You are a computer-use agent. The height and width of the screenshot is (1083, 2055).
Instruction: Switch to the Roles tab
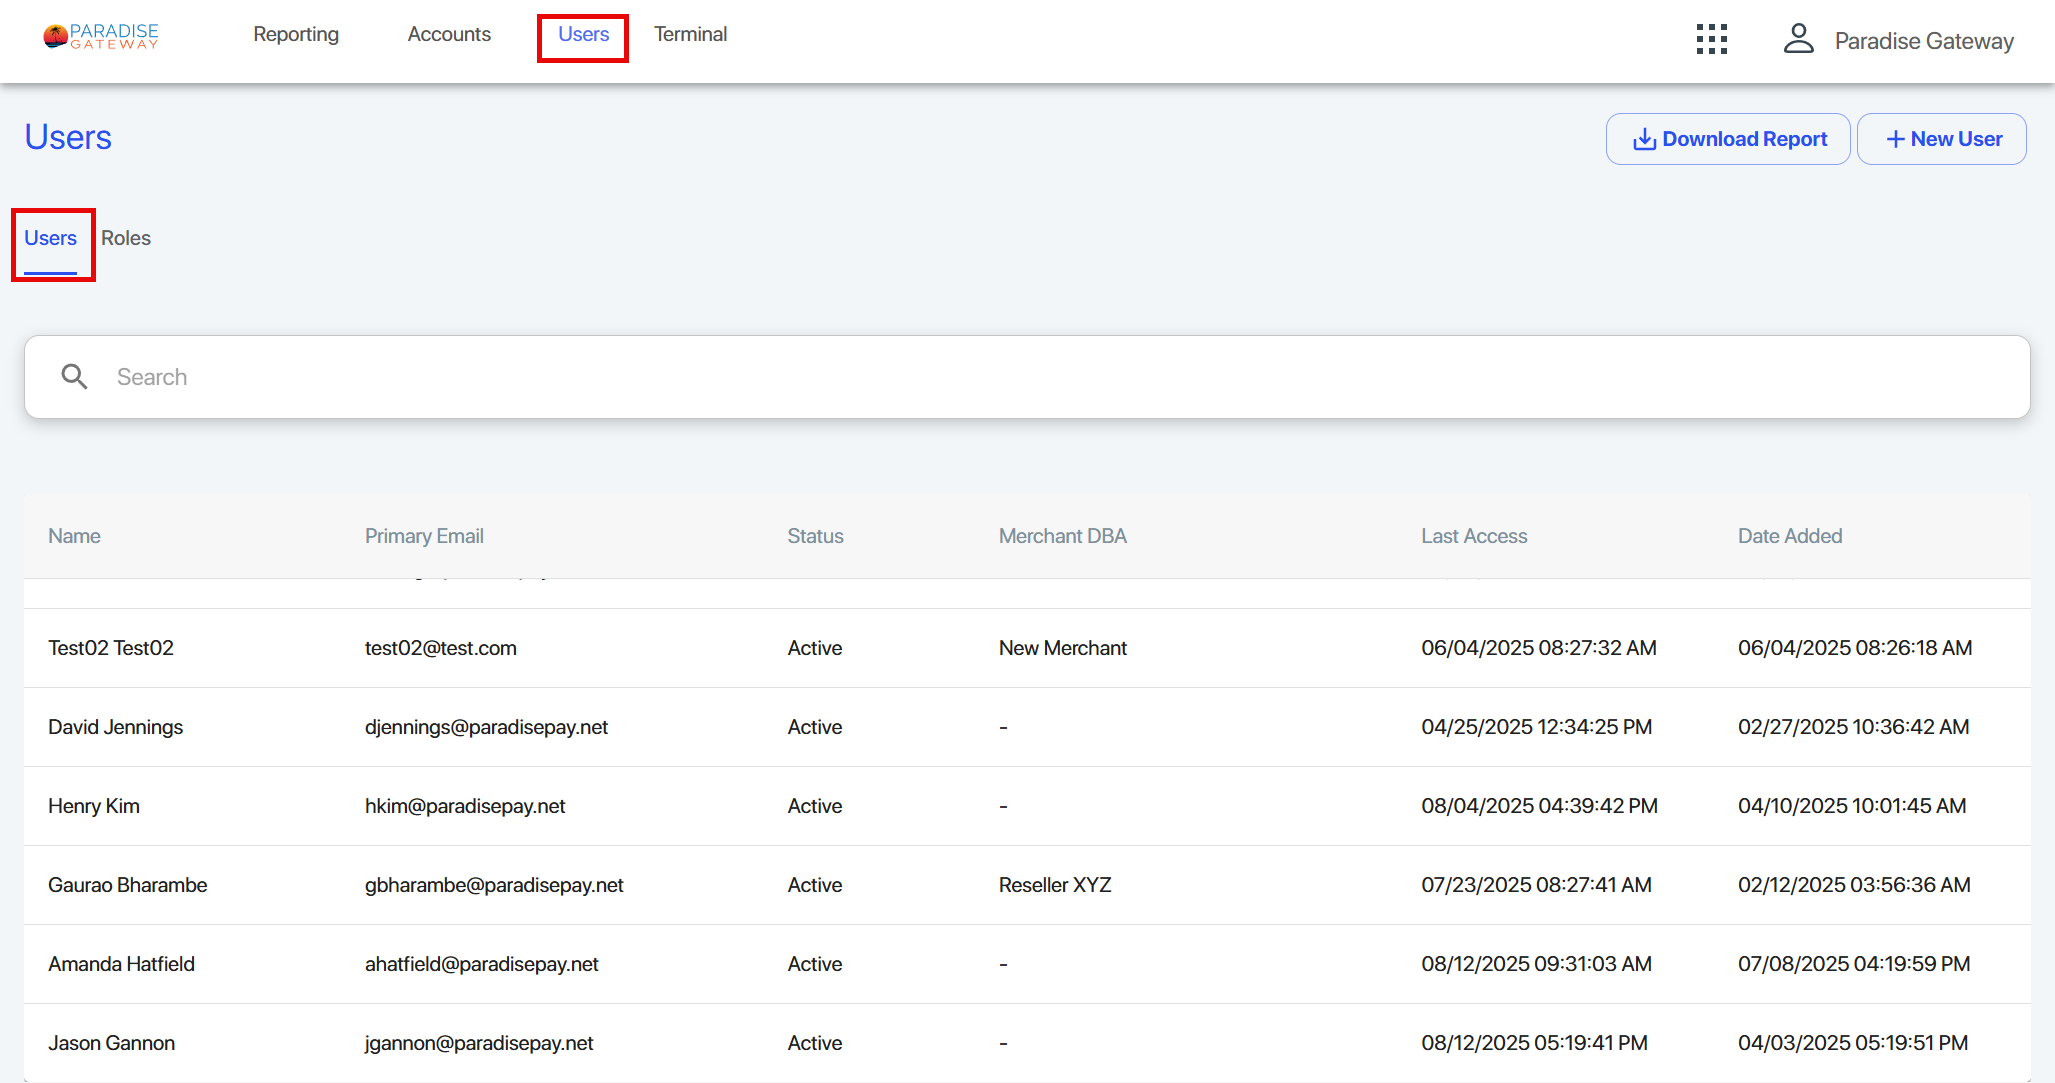126,238
